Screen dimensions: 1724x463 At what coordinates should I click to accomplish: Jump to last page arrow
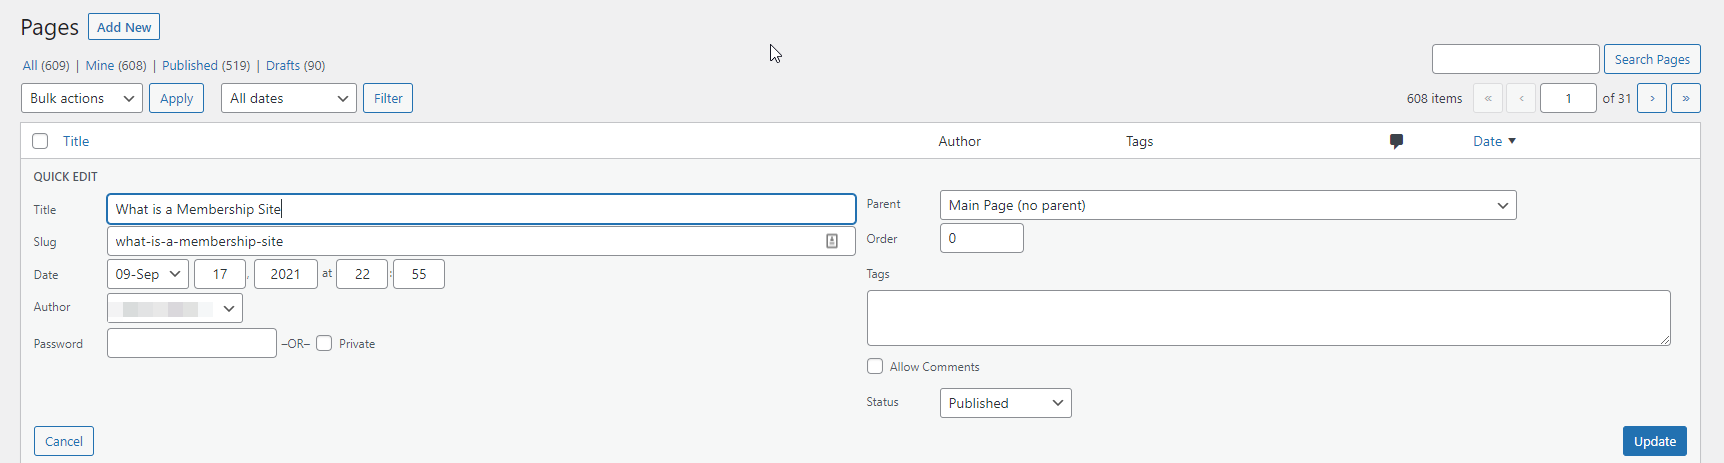(x=1685, y=98)
